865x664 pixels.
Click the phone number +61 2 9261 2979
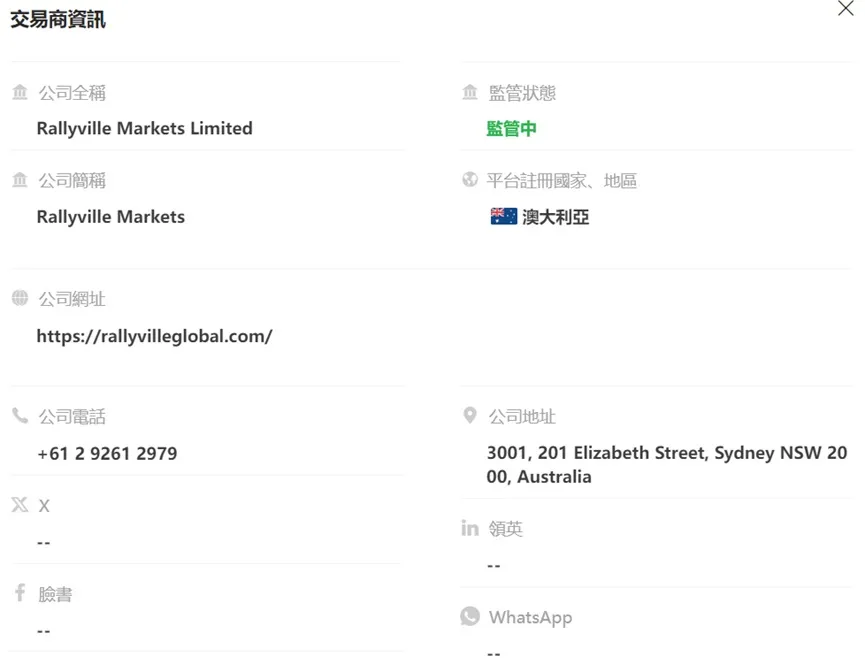coord(107,454)
